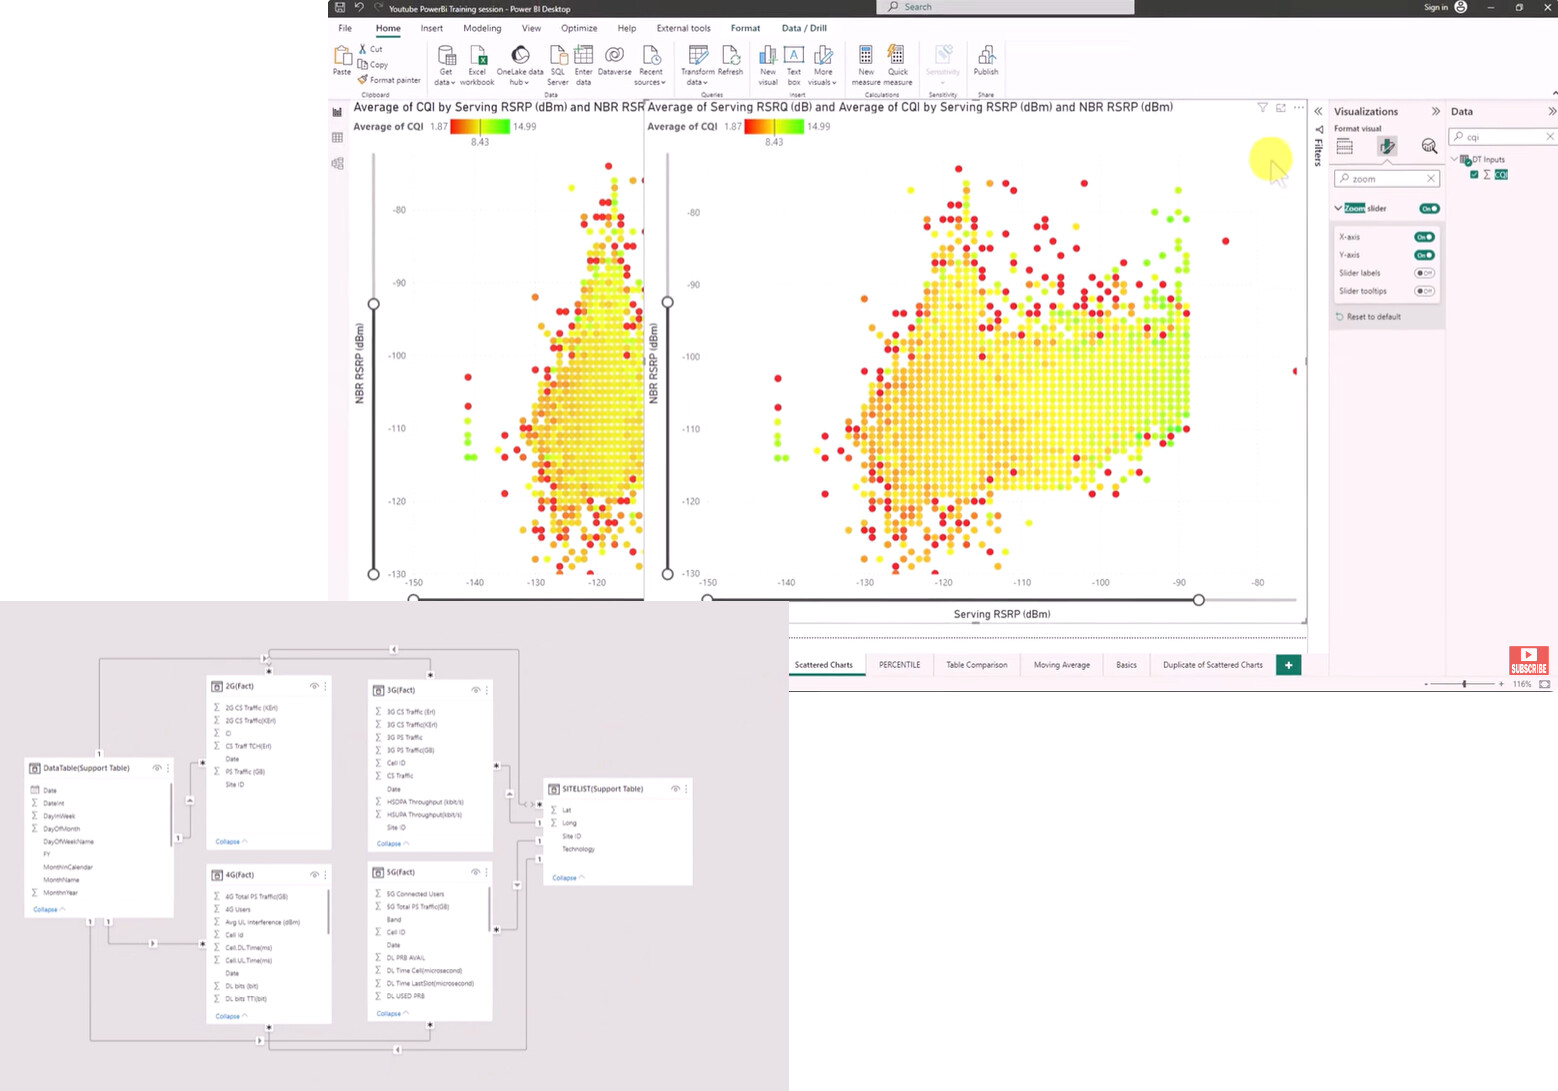Click the Undo arrow in title bar
Image resolution: width=1558 pixels, height=1091 pixels.
tap(359, 7)
